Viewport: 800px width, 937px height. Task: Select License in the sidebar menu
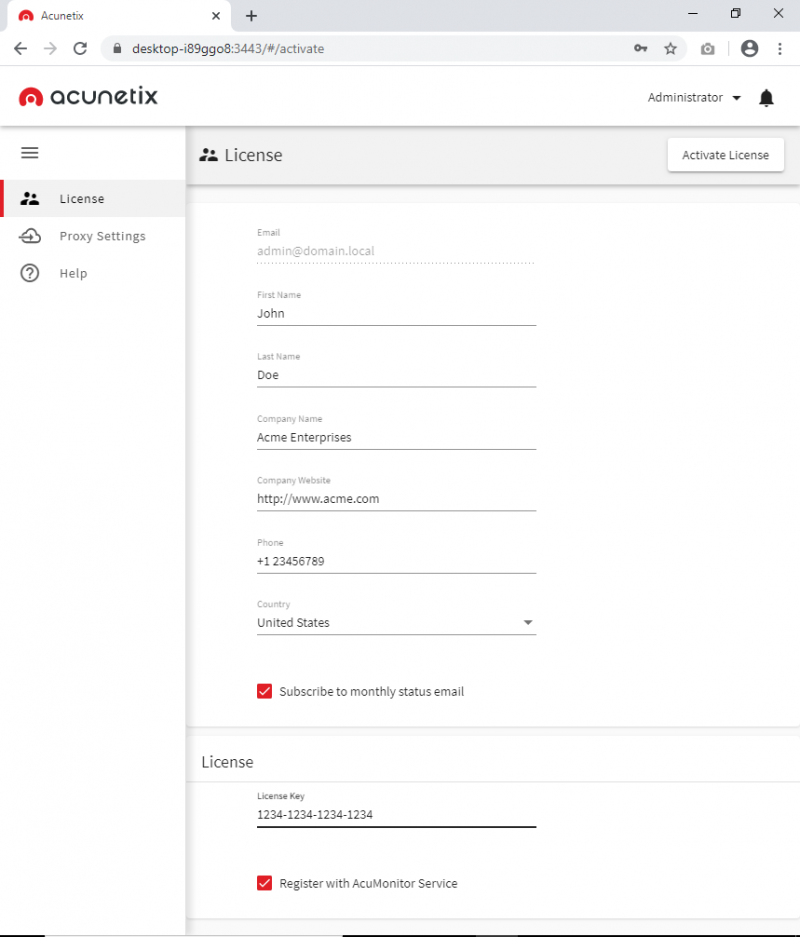click(x=93, y=198)
